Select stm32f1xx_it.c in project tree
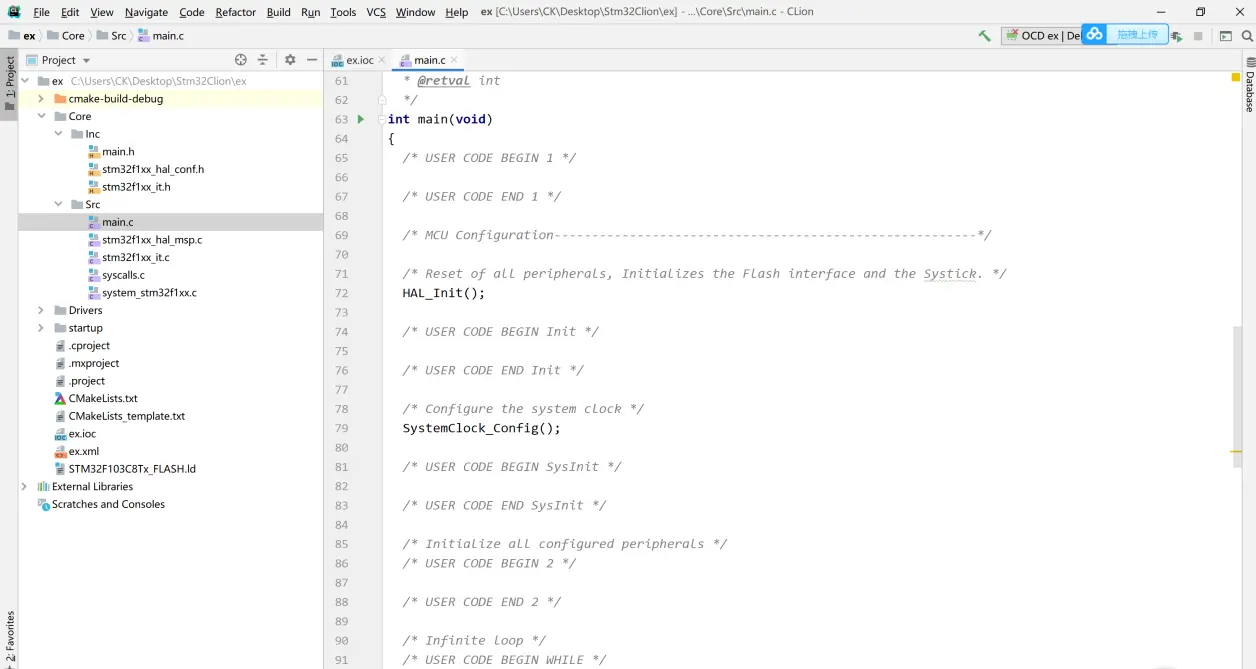Viewport: 1256px width, 669px height. [136, 258]
